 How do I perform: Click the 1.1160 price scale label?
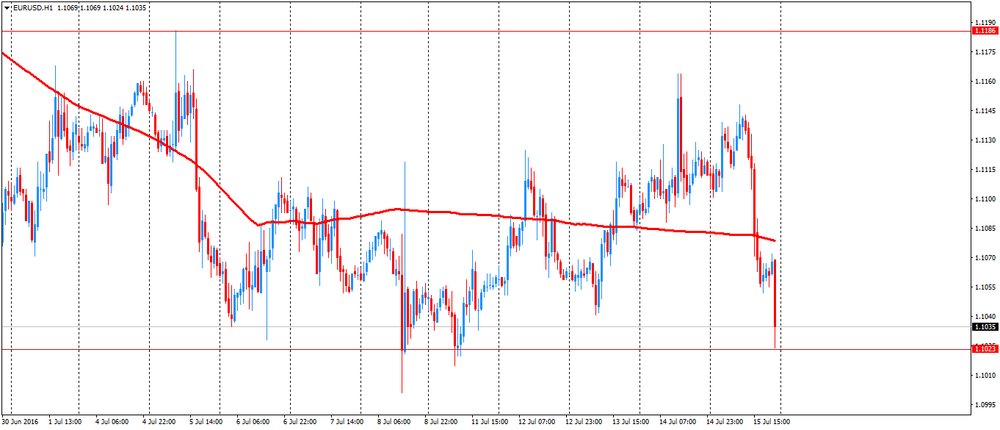[x=985, y=81]
